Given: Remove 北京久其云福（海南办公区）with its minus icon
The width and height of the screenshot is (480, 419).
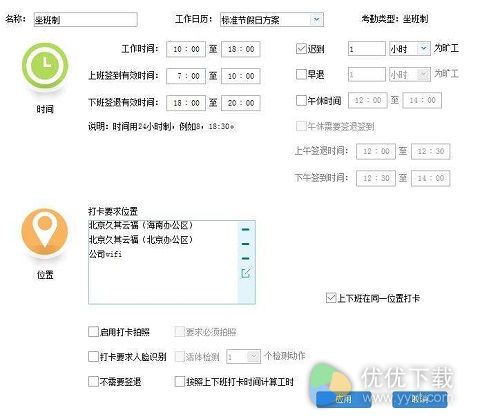Looking at the screenshot, I should pos(245,229).
